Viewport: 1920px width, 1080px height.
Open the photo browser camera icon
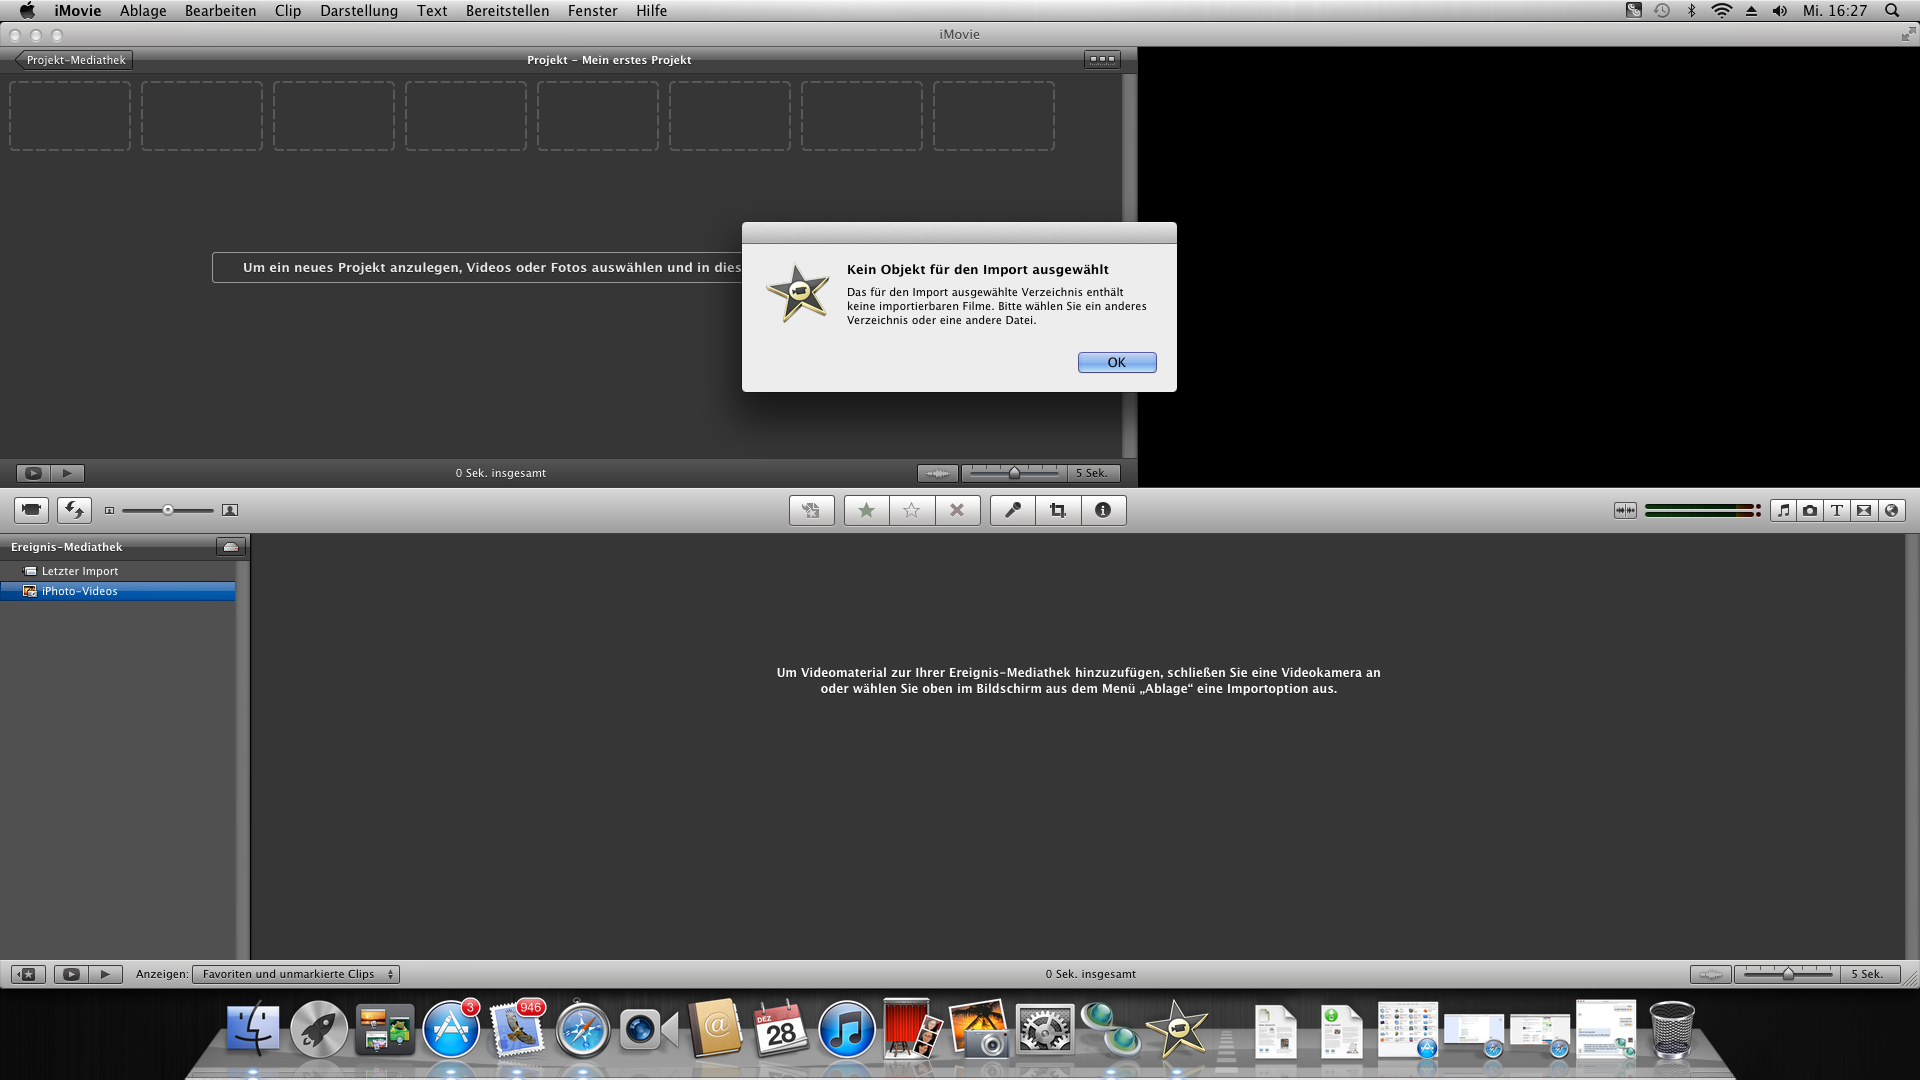[x=1810, y=510]
